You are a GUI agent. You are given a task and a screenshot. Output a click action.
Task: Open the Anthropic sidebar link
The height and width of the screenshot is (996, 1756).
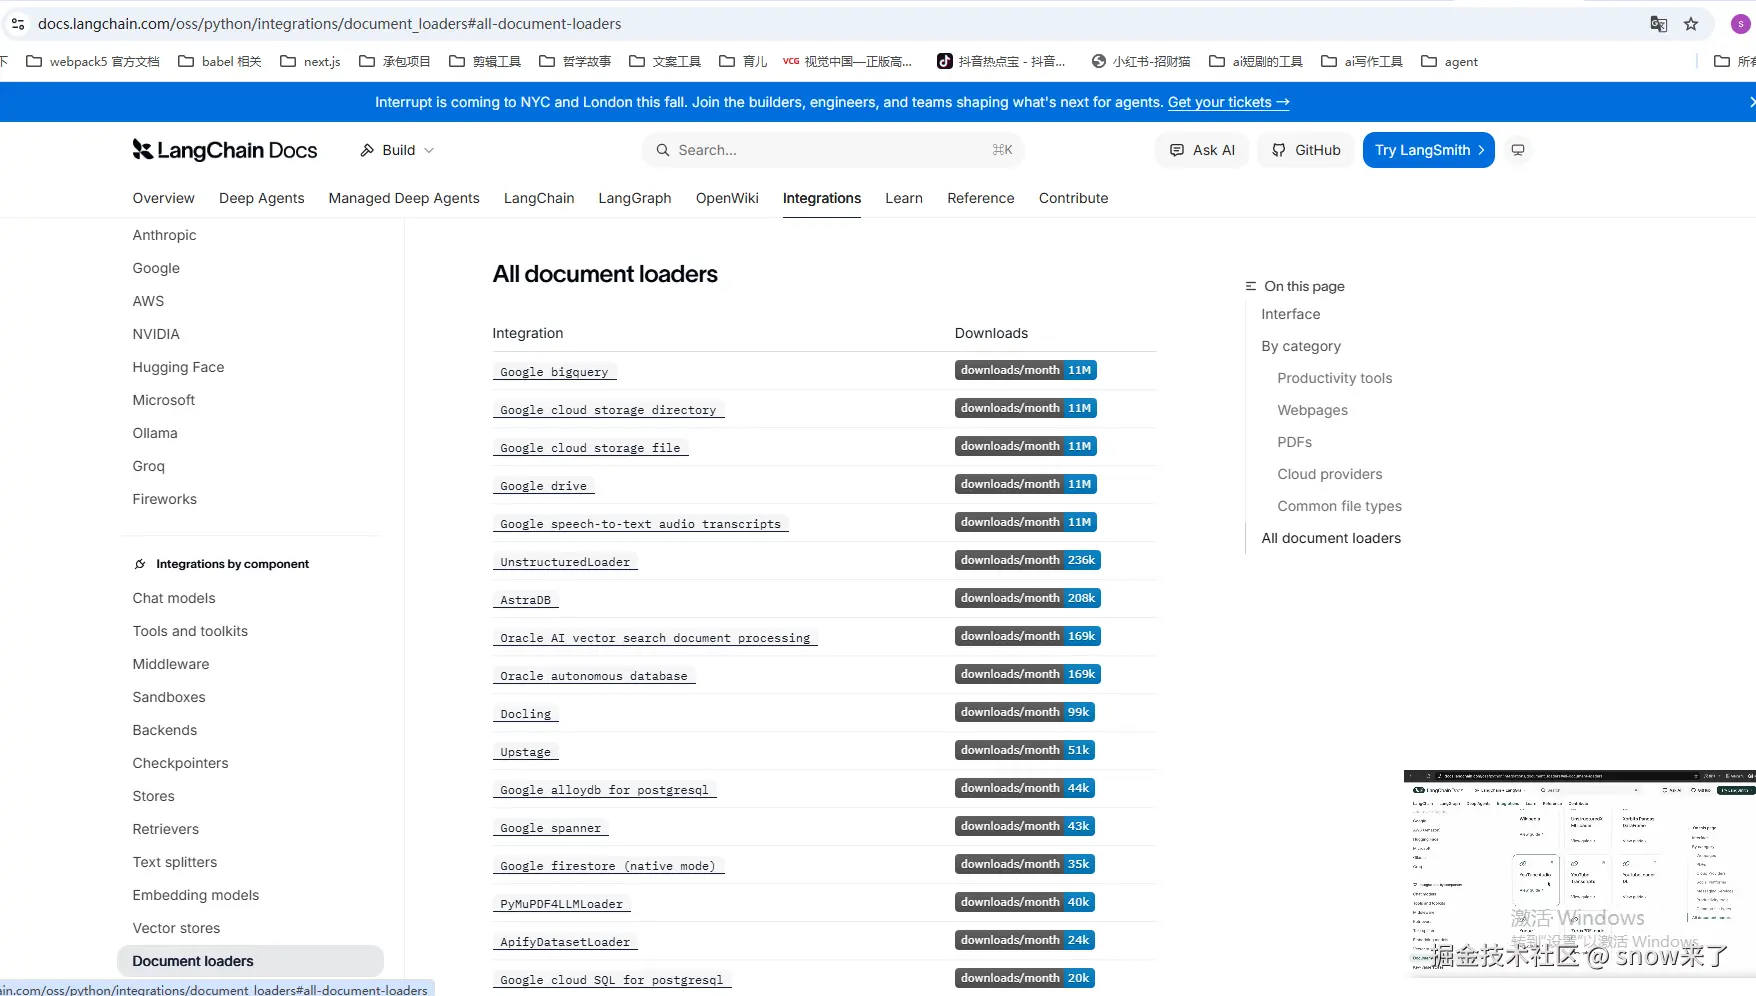(x=165, y=235)
